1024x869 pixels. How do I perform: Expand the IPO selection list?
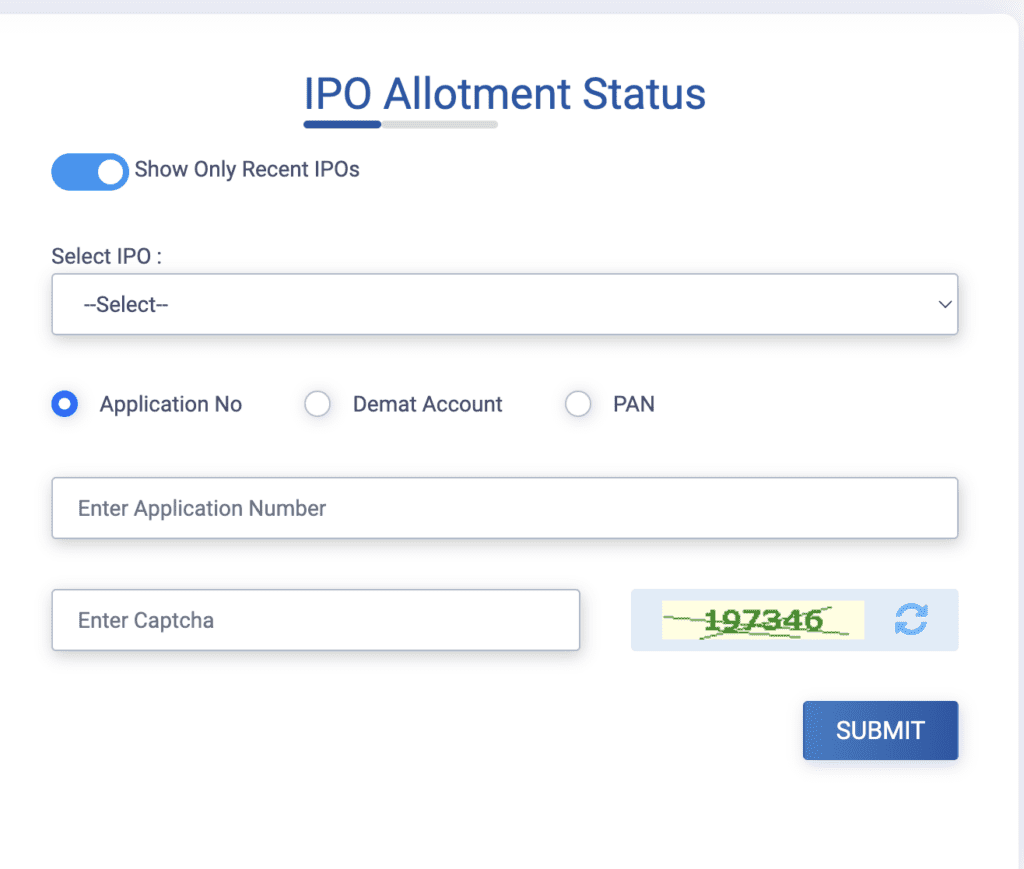coord(505,304)
